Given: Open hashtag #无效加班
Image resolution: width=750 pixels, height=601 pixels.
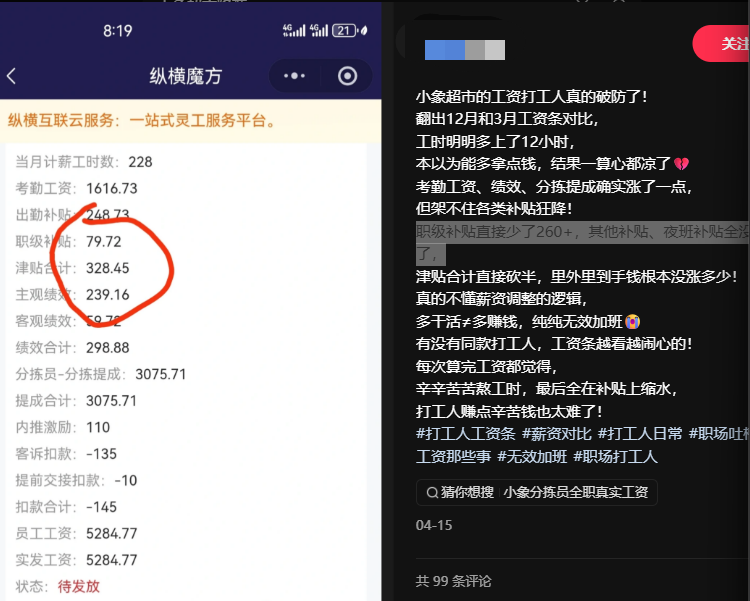Looking at the screenshot, I should coord(532,456).
